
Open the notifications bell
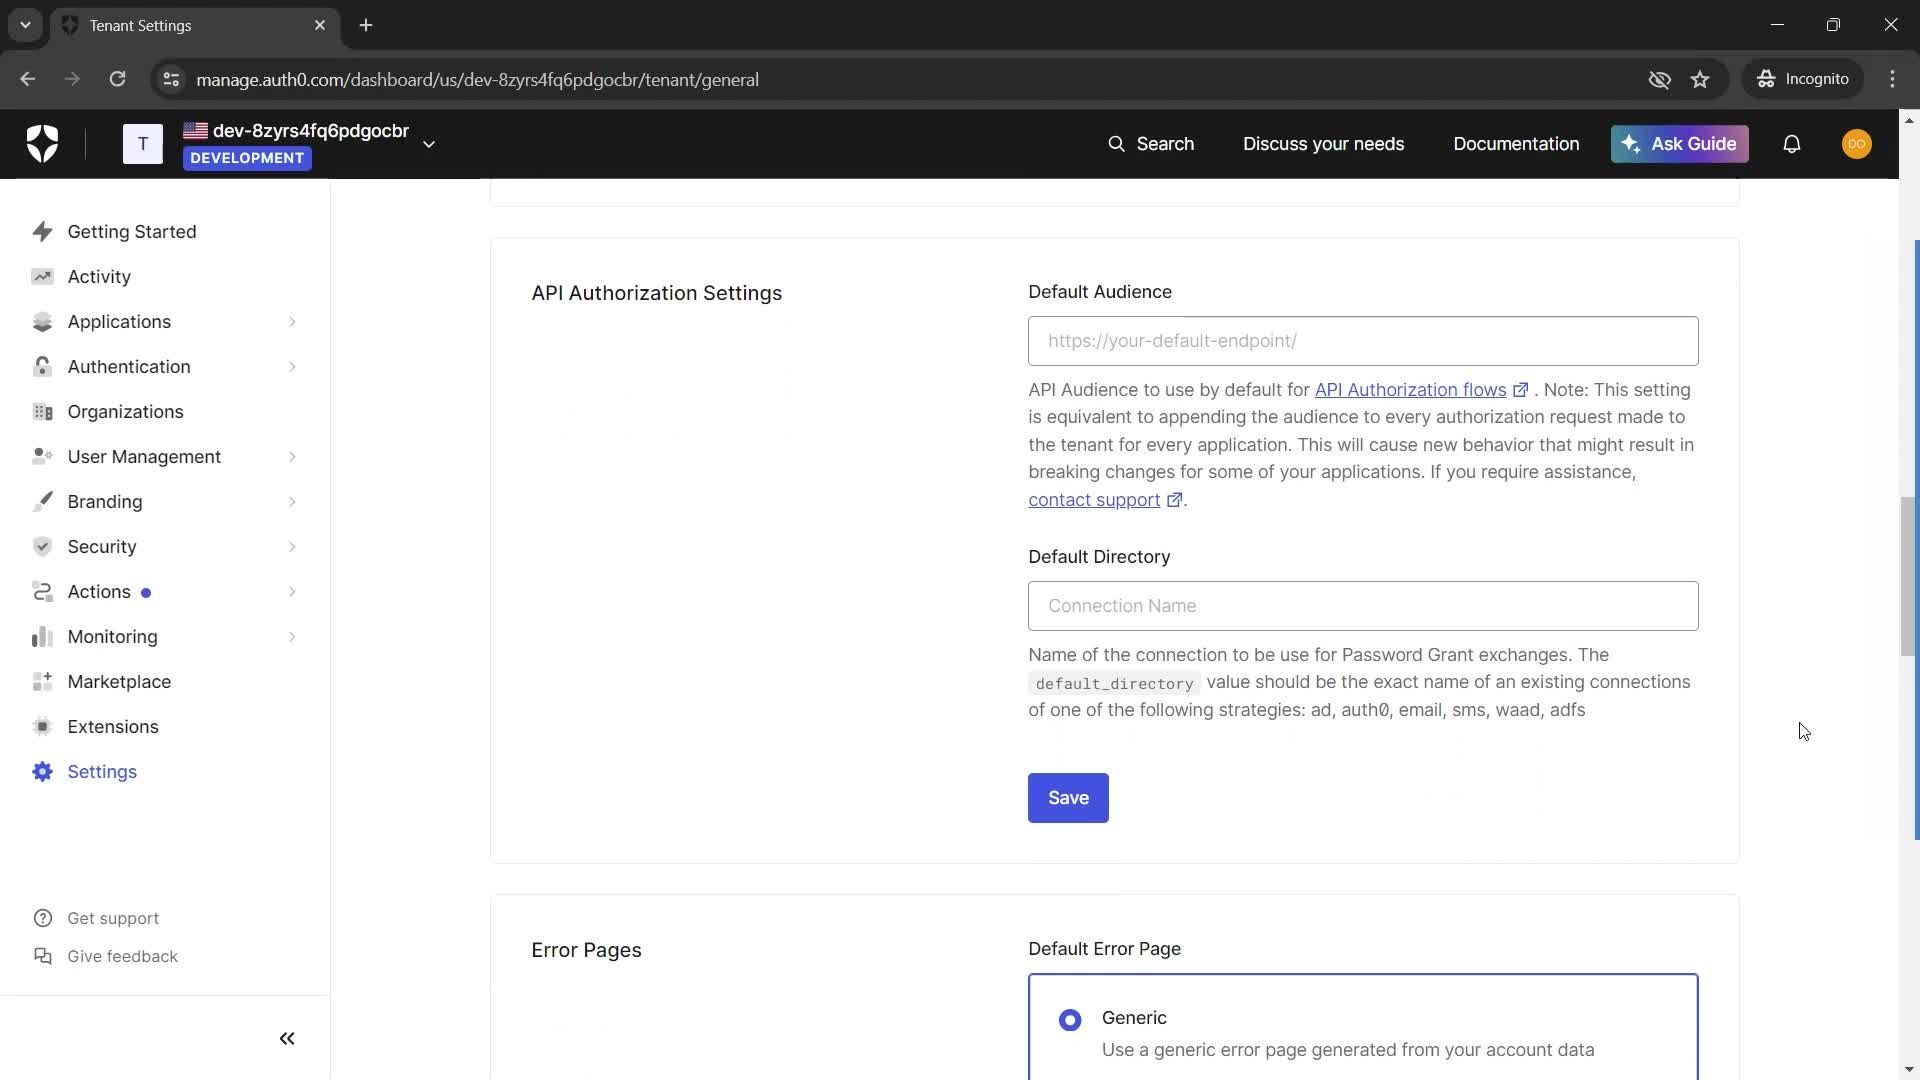coord(1792,144)
